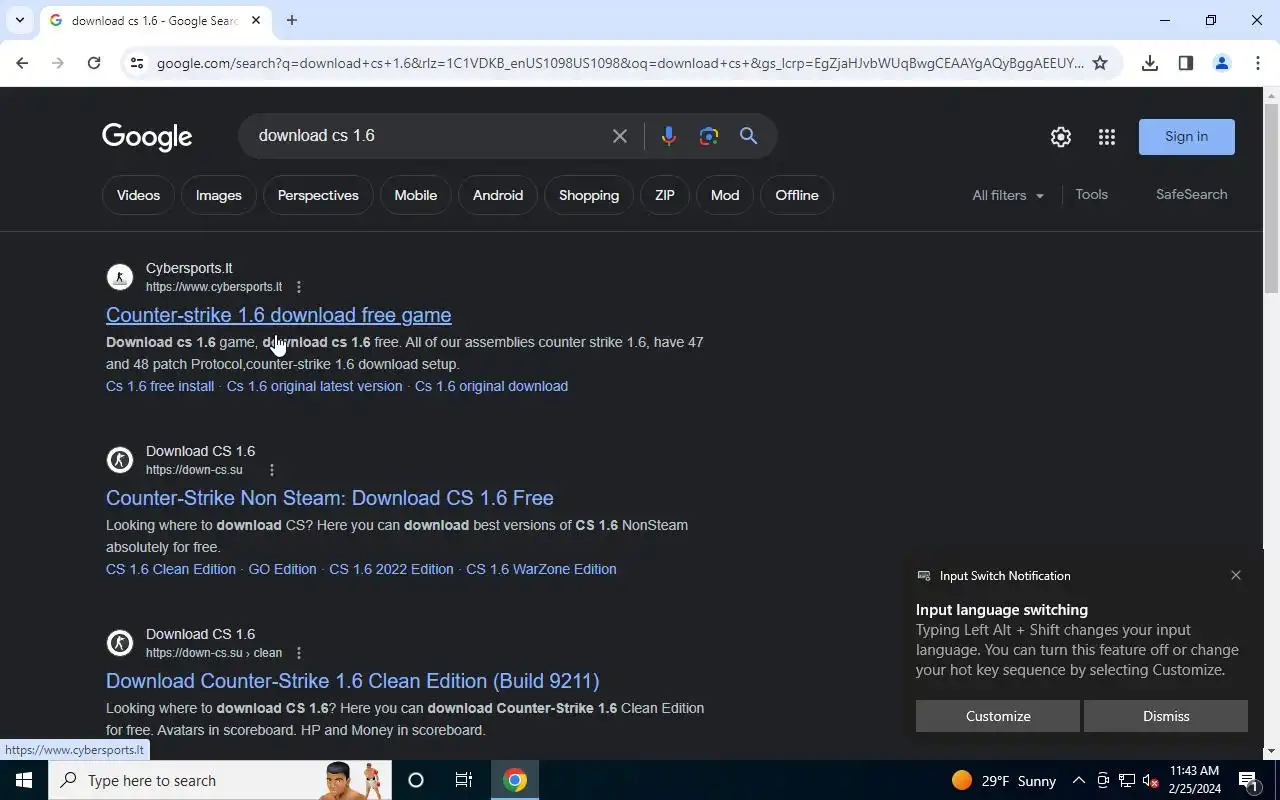Screen dimensions: 1280x800
Task: Click the address bar URL
Action: pos(620,63)
